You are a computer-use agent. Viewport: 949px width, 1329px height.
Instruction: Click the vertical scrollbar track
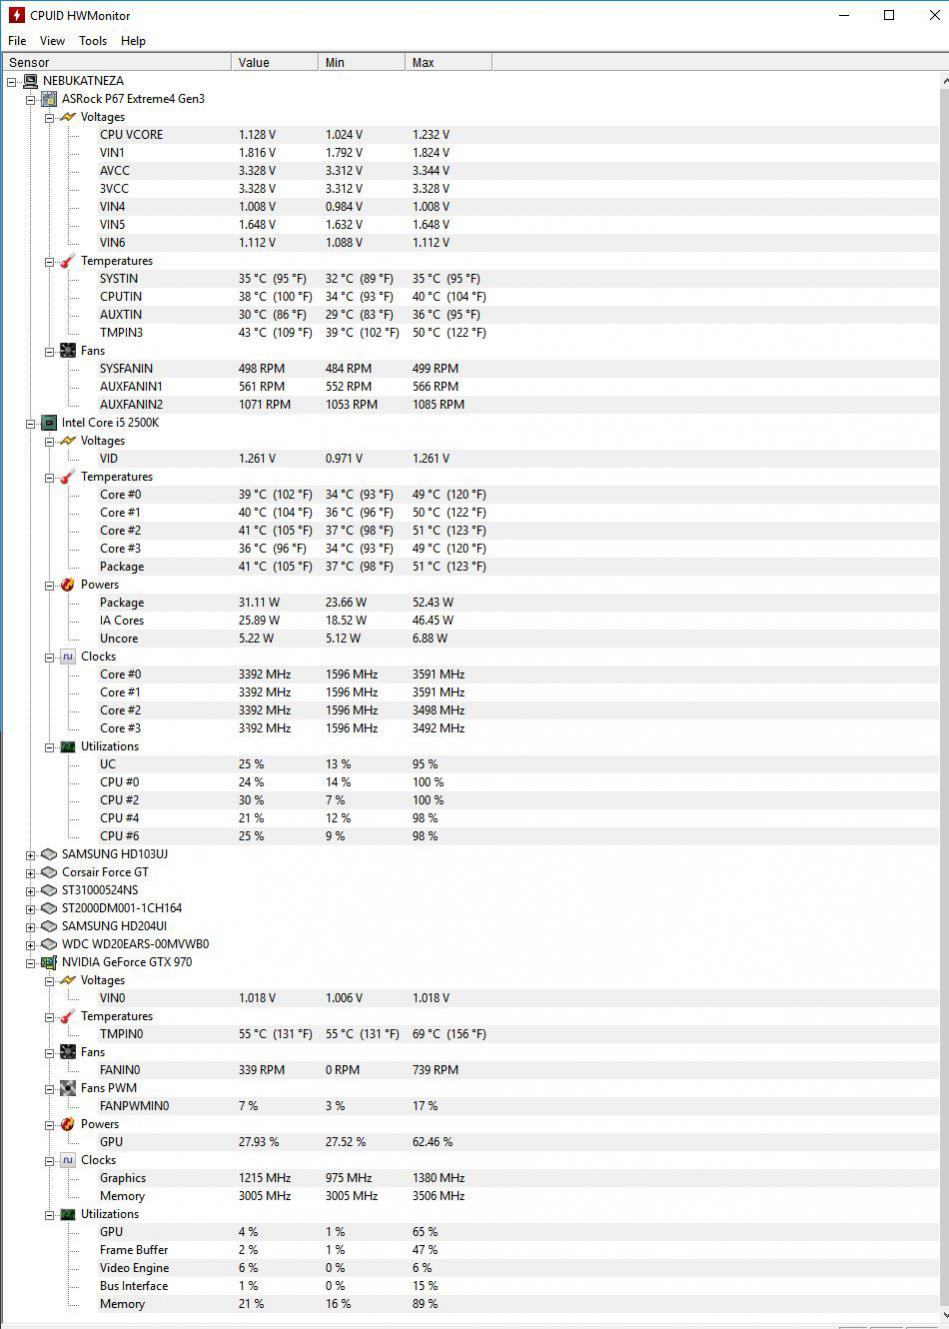click(944, 700)
